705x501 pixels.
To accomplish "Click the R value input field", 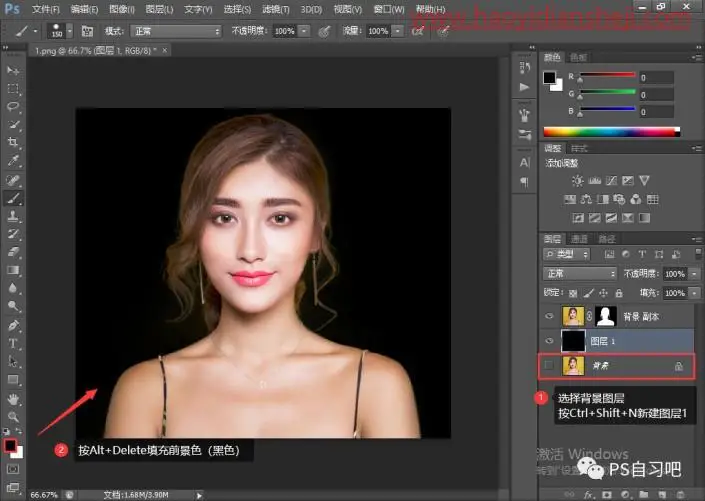I will (656, 77).
